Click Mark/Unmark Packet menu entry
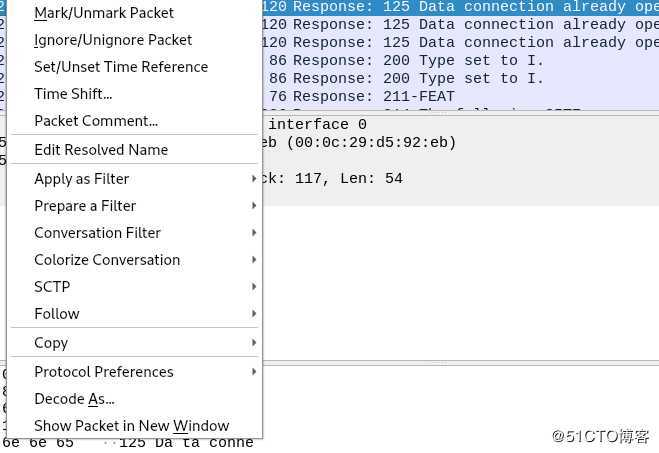The height and width of the screenshot is (453, 659). pyautogui.click(x=104, y=13)
